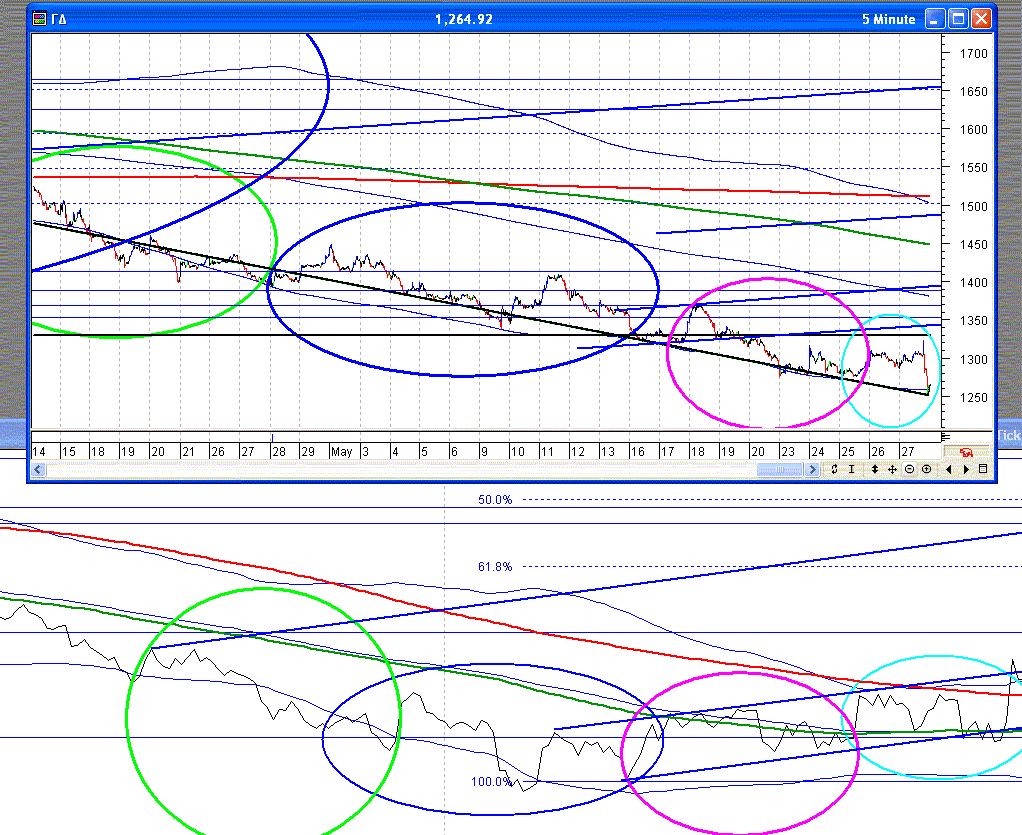
Task: Select the 'May' label on date axis
Action: [342, 452]
